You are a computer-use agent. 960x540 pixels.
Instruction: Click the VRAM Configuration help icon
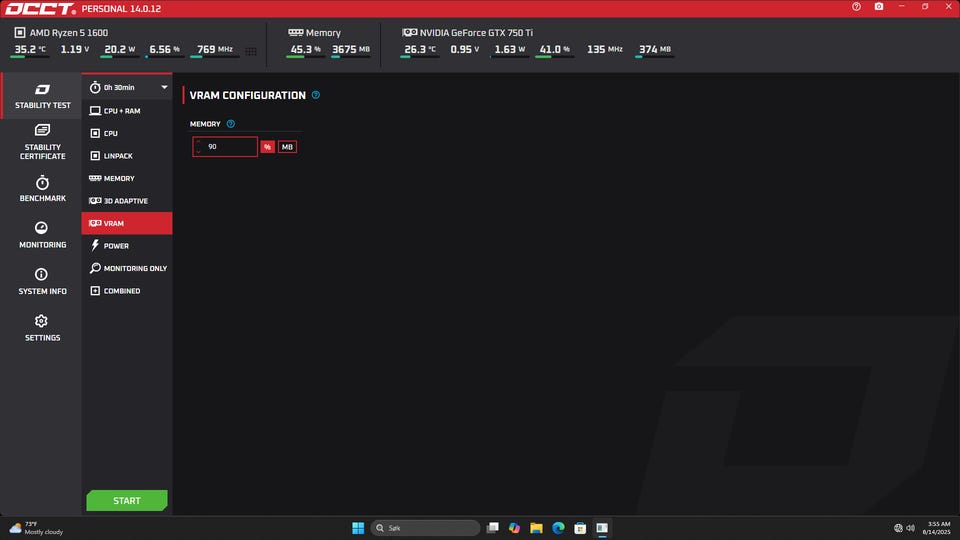click(x=316, y=95)
